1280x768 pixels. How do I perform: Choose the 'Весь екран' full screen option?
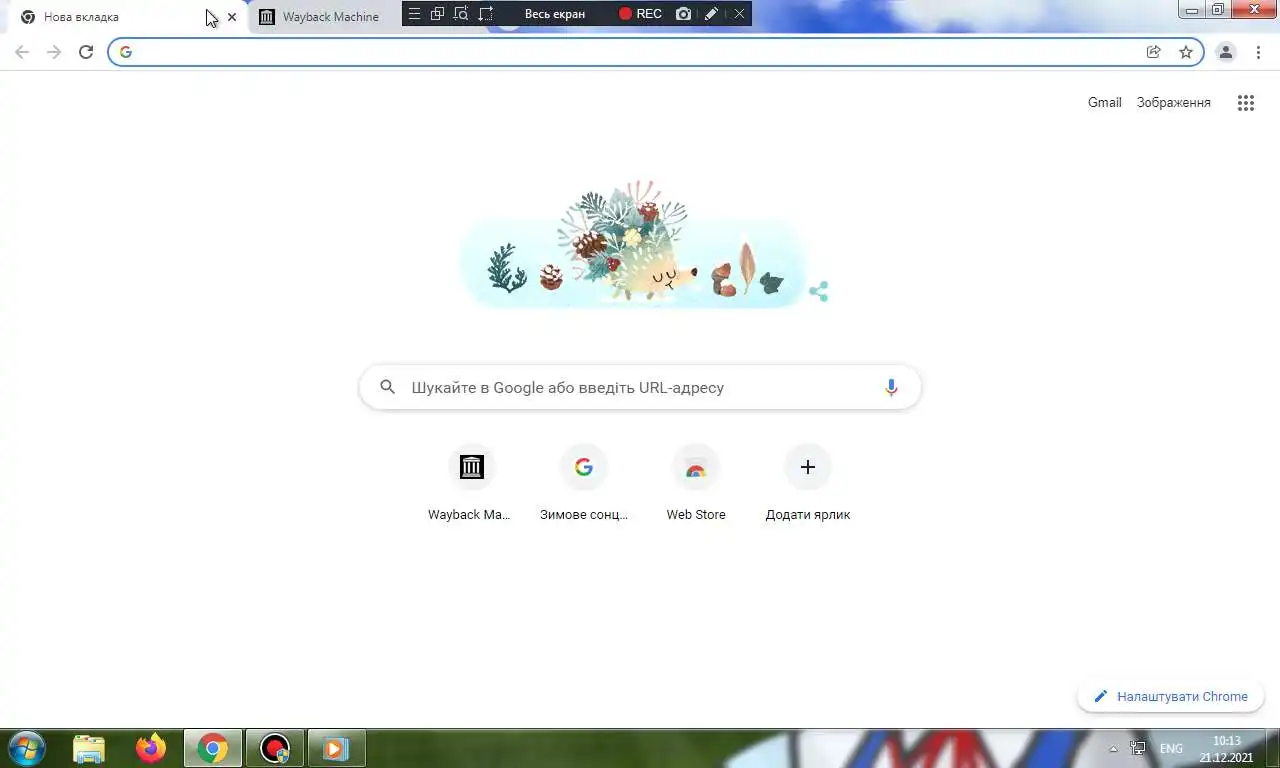click(555, 14)
